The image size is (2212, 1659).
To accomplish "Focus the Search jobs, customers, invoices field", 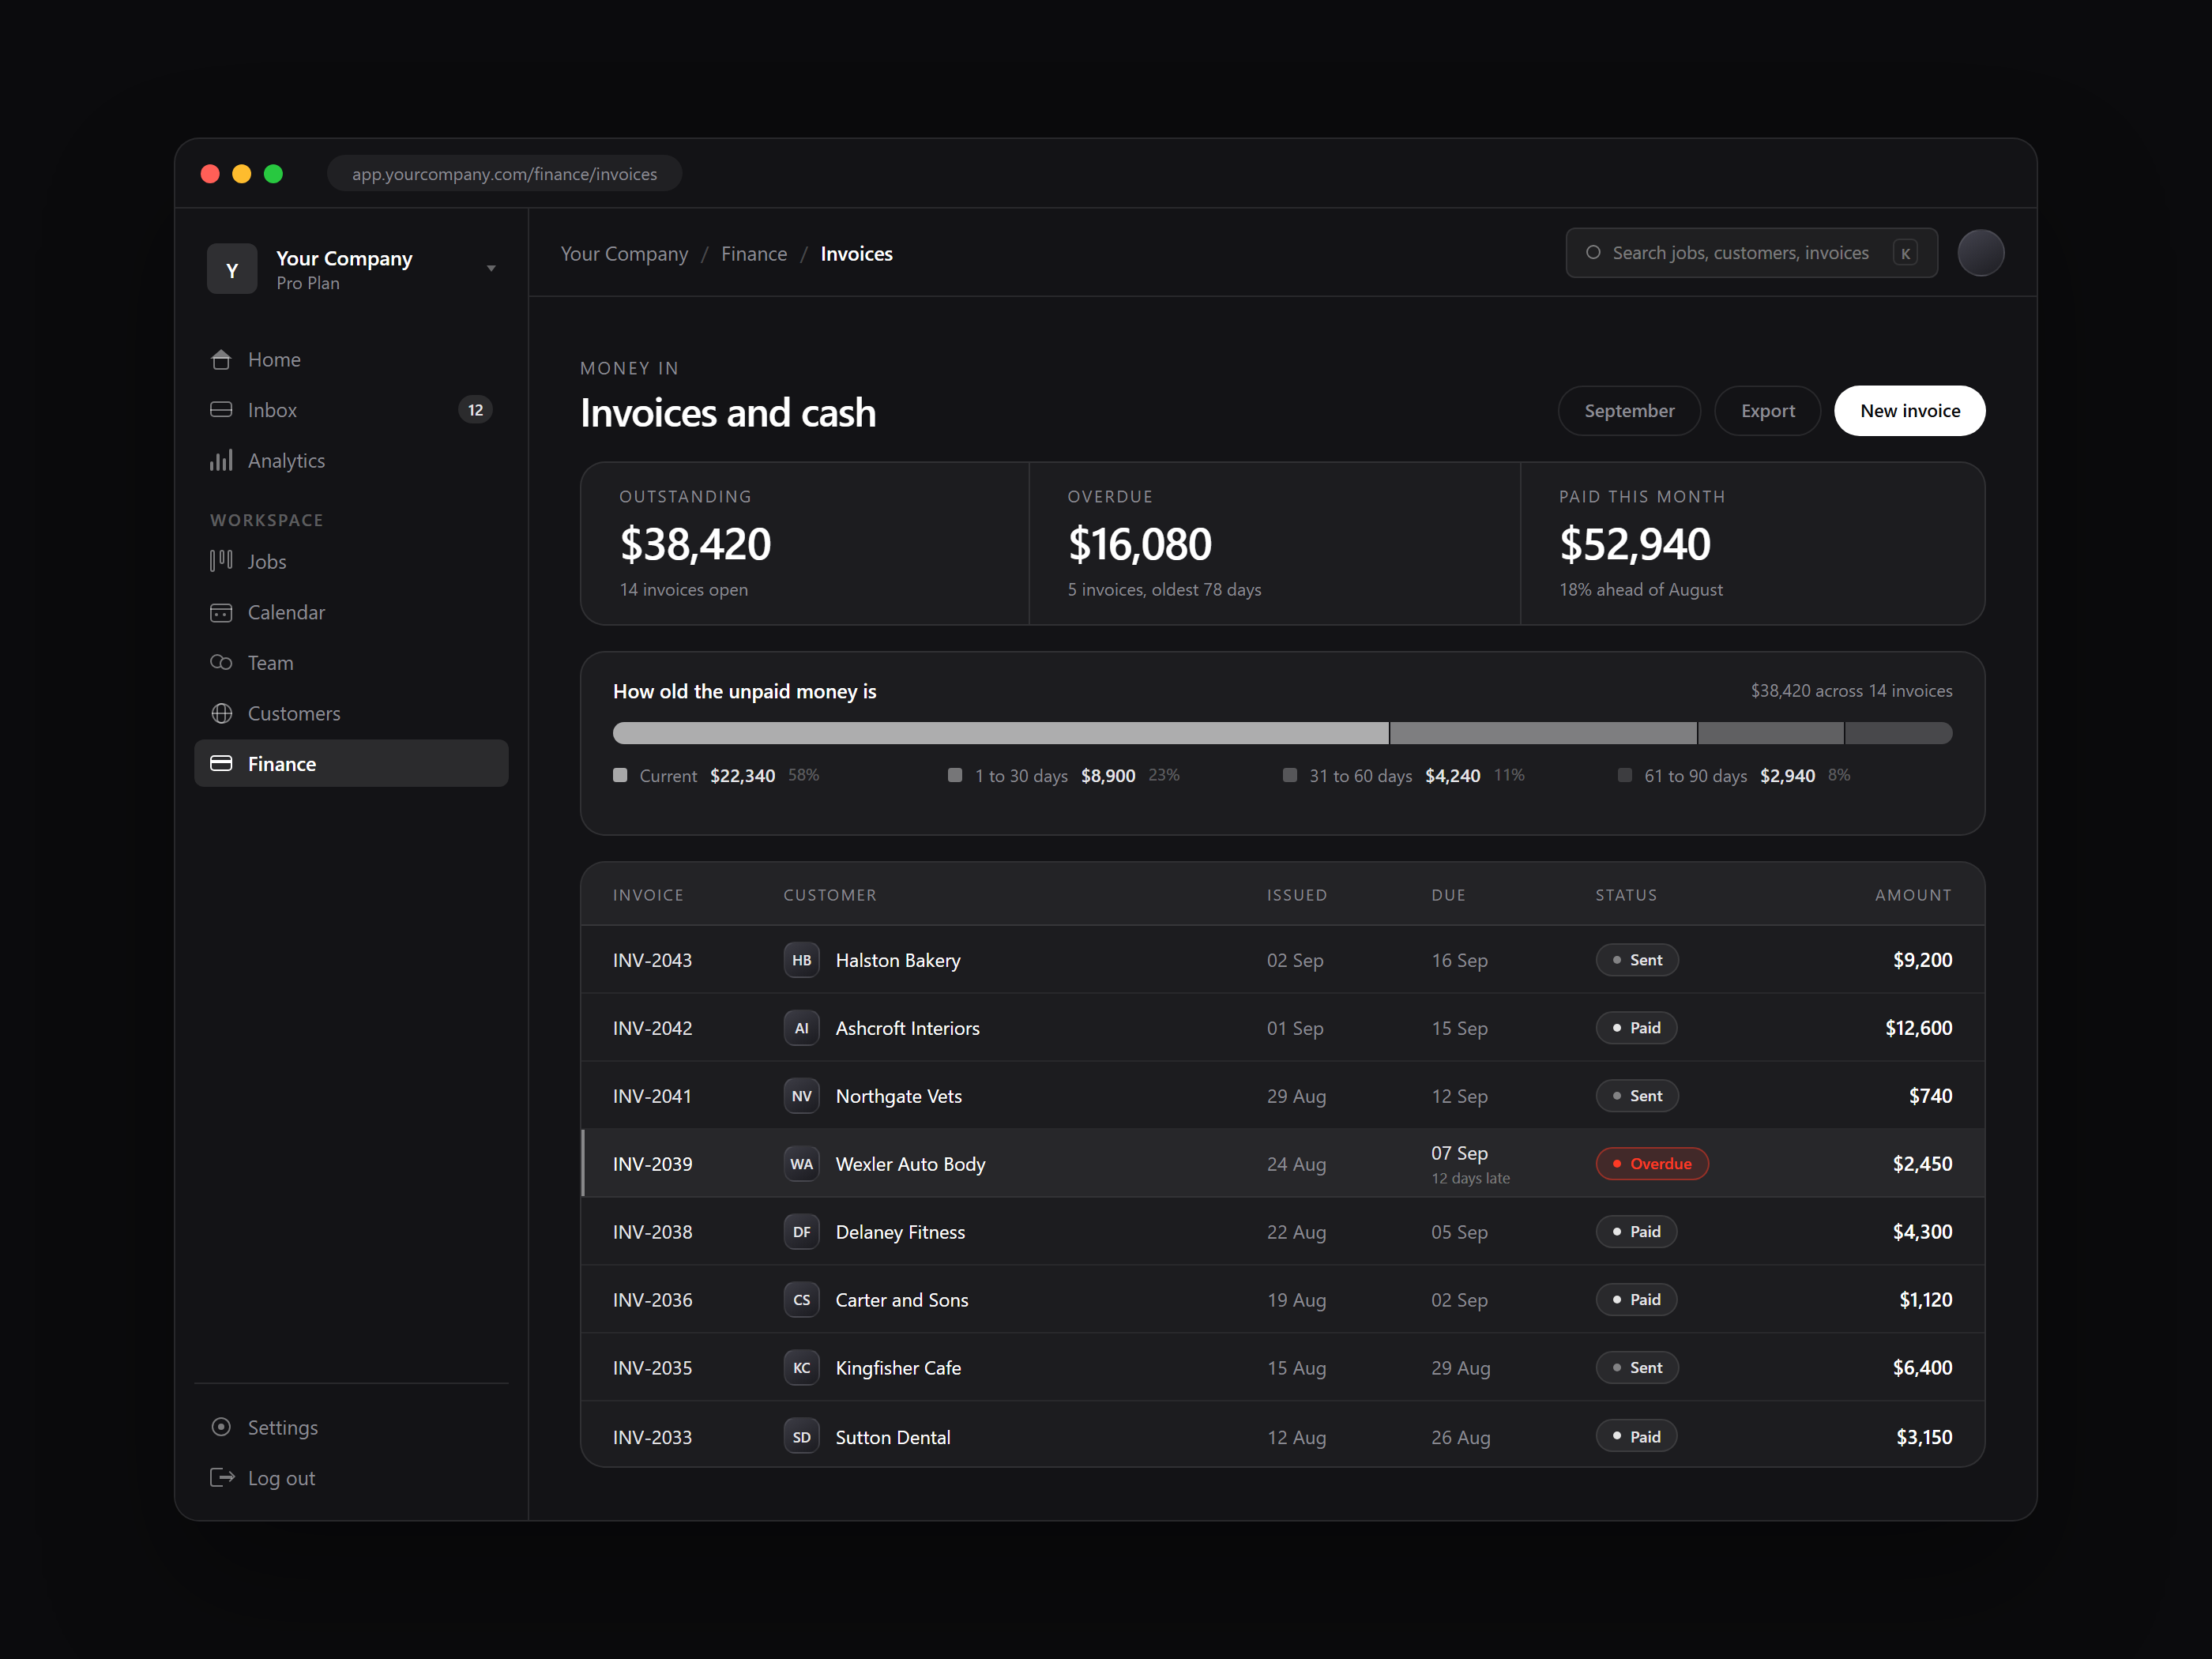I will [x=1751, y=253].
